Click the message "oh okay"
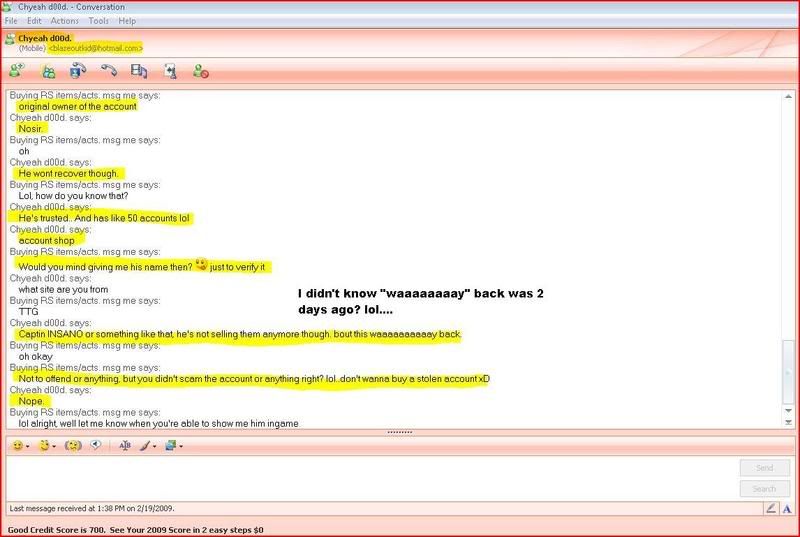 [35, 356]
